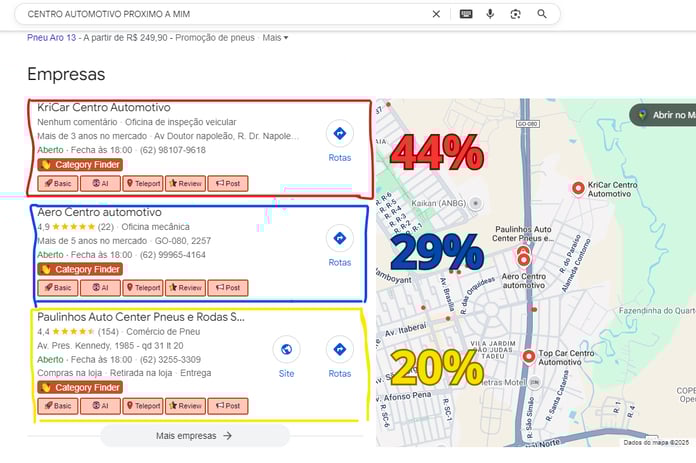This screenshot has height=463, width=696.
Task: Click Paulinhos phone (62) 3255-3309
Action: tap(170, 360)
